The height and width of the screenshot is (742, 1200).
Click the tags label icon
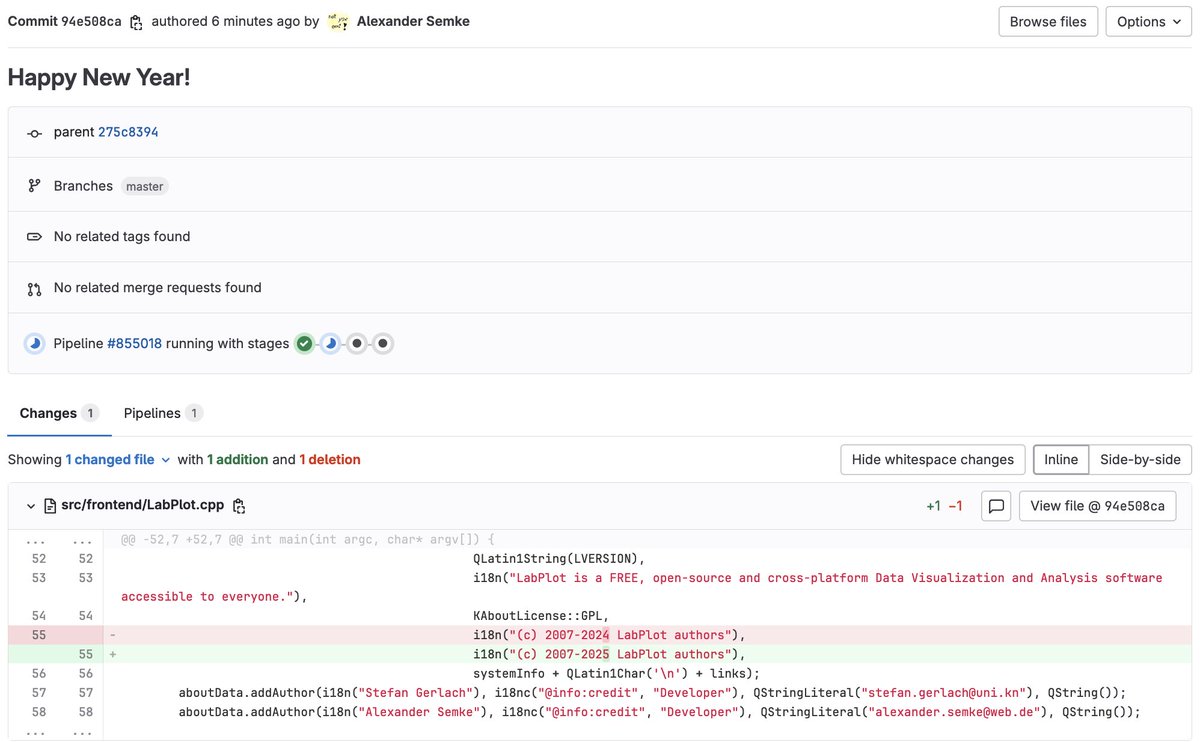34,237
